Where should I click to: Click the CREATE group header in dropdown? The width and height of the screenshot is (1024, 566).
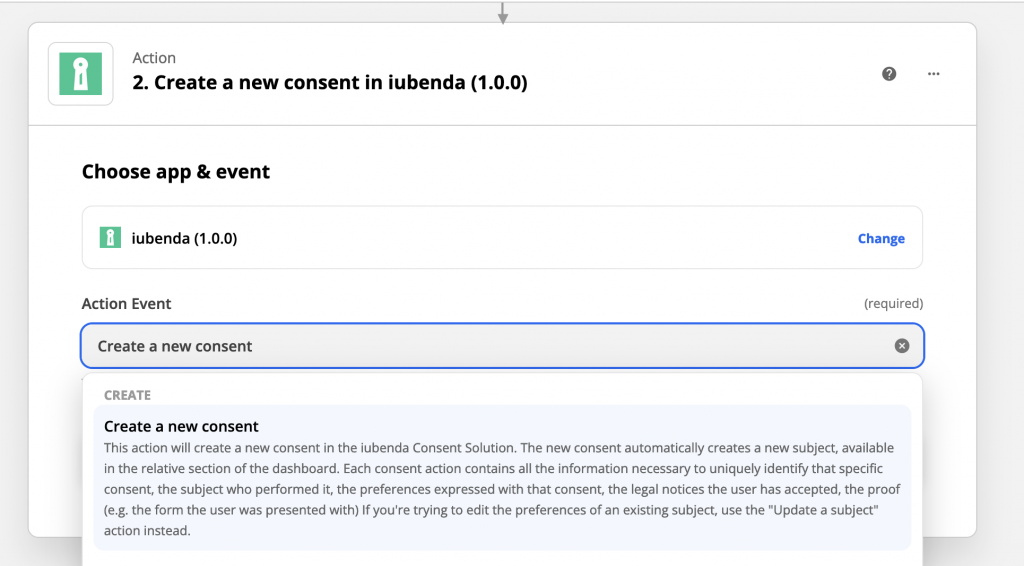127,395
